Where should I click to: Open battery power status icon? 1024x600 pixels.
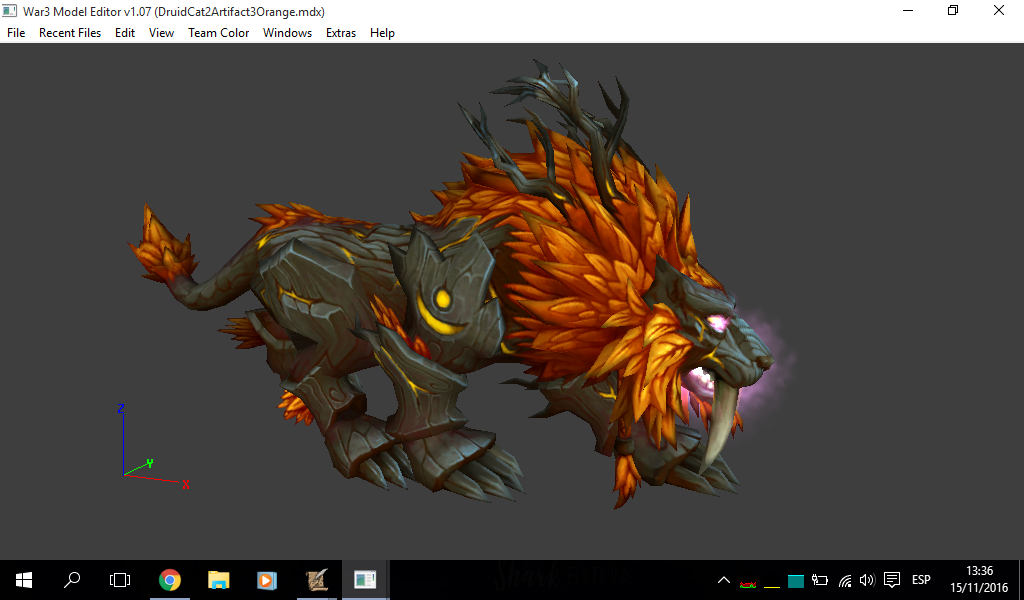pos(820,580)
